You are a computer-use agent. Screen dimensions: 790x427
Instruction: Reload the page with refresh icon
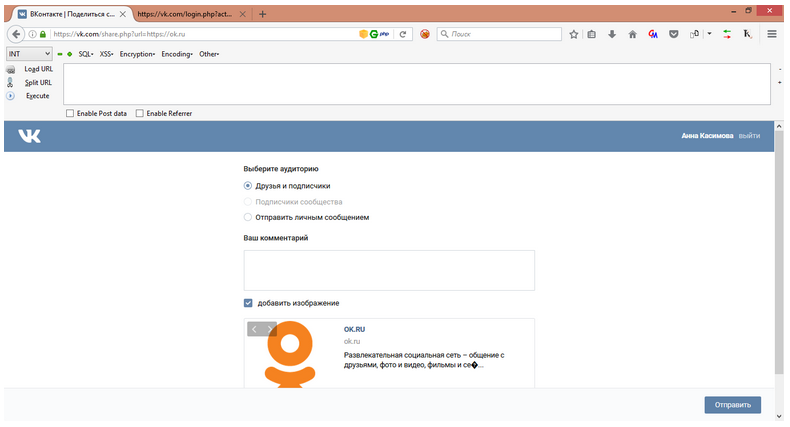click(x=403, y=33)
